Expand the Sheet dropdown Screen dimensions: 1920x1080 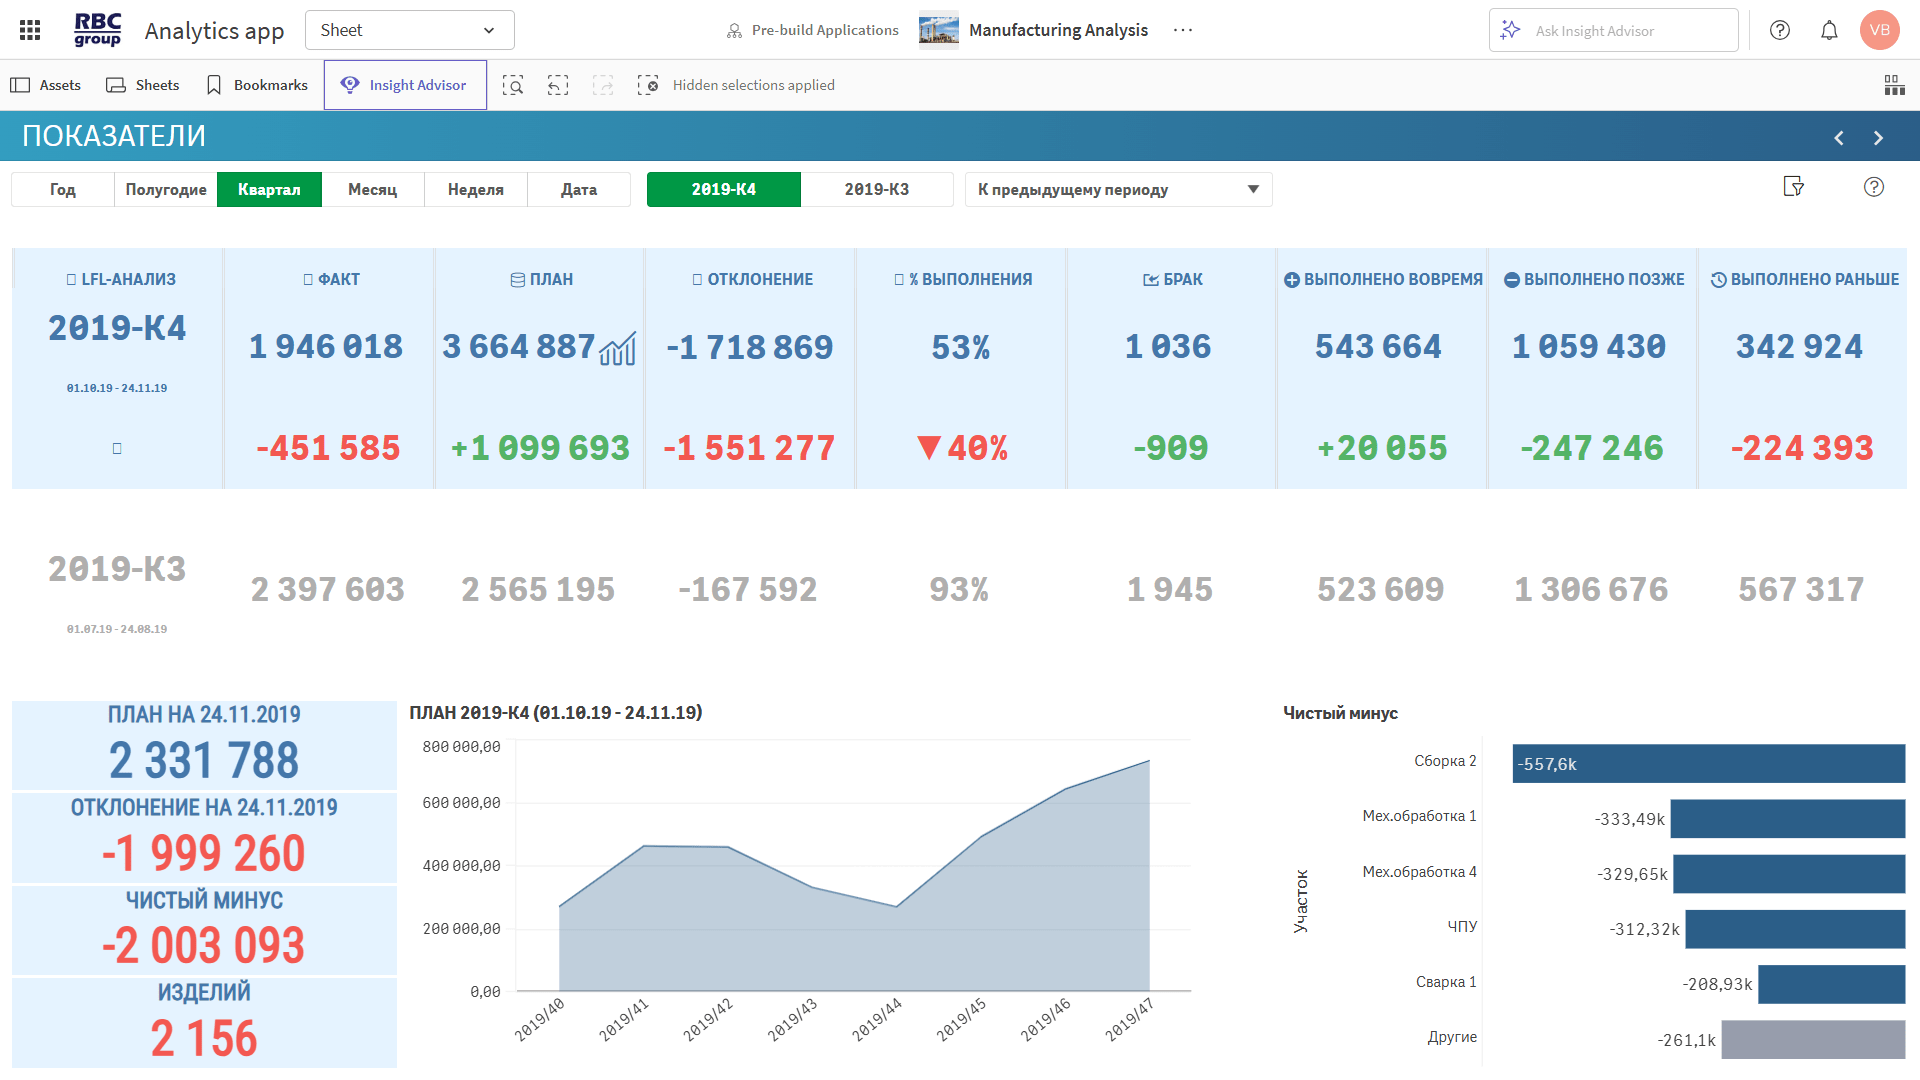click(x=409, y=30)
